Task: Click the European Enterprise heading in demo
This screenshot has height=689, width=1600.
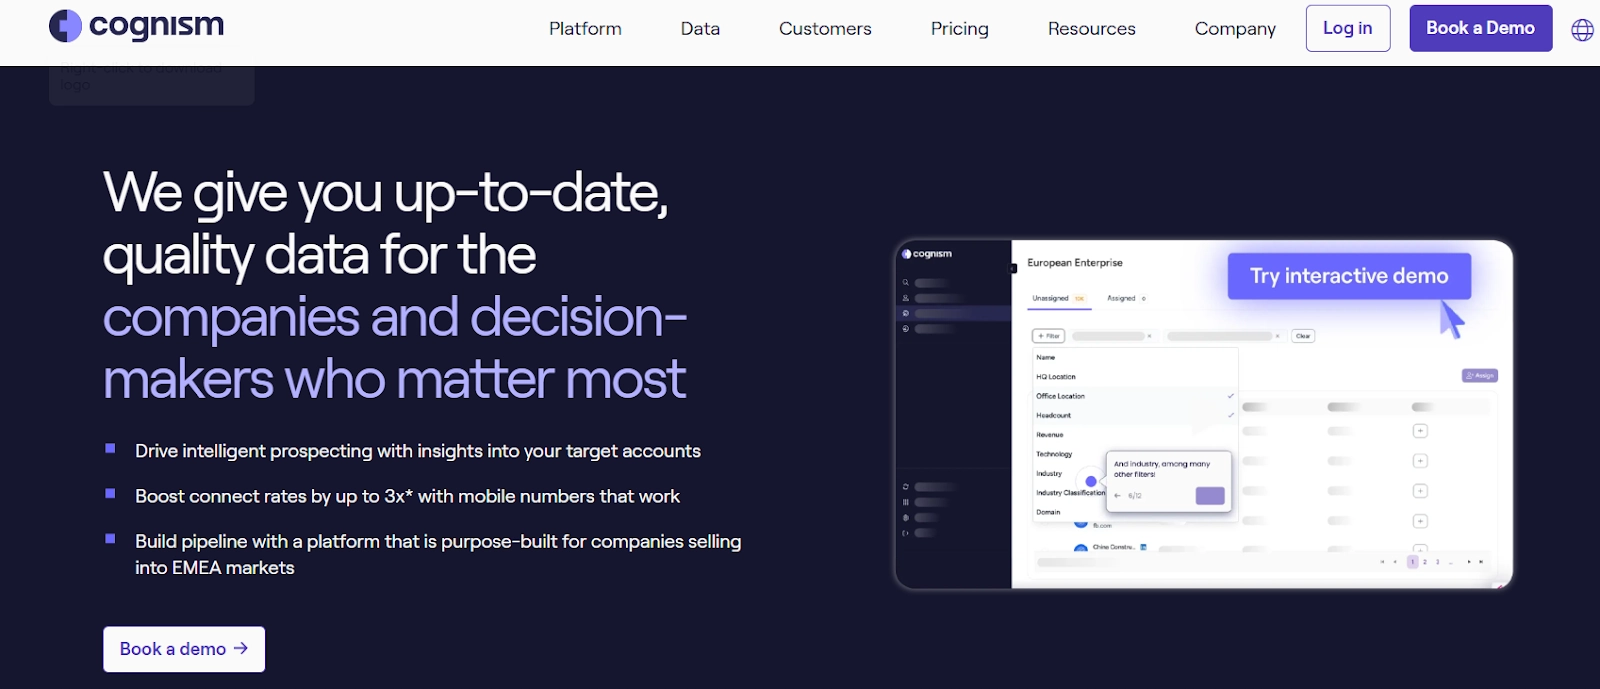Action: [x=1075, y=263]
